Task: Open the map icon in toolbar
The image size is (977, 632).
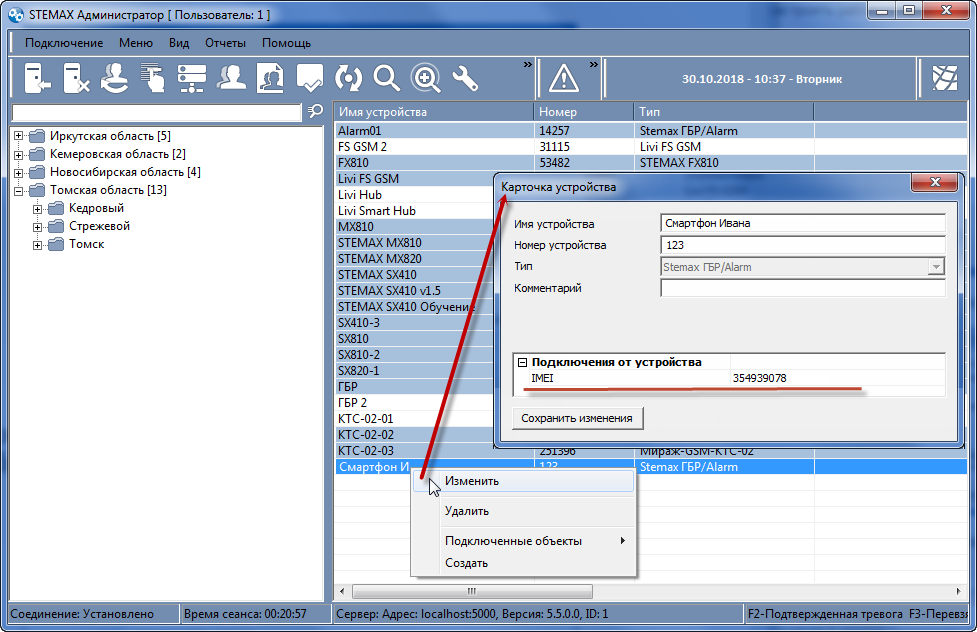Action: (x=945, y=79)
